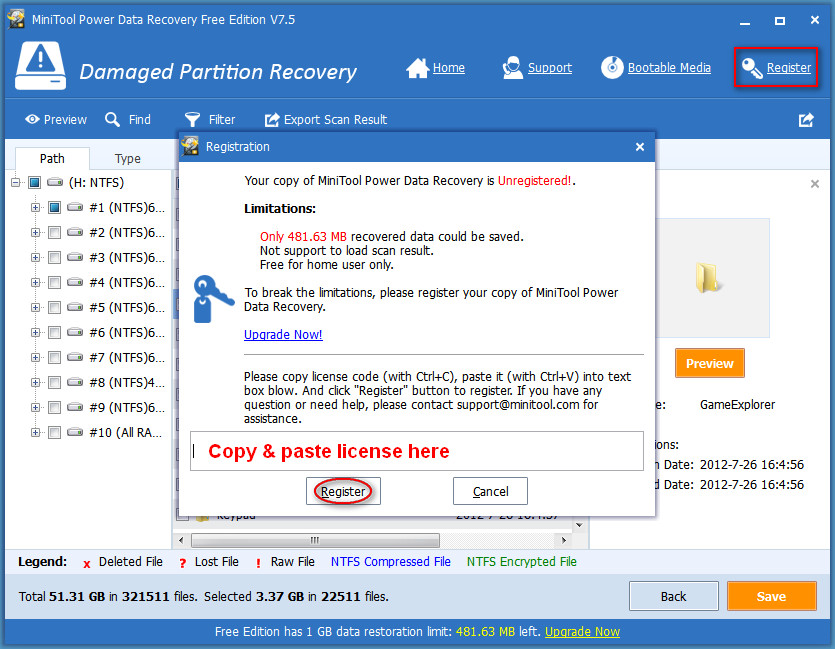Click the Back button
Viewport: 835px width, 649px height.
(x=674, y=596)
